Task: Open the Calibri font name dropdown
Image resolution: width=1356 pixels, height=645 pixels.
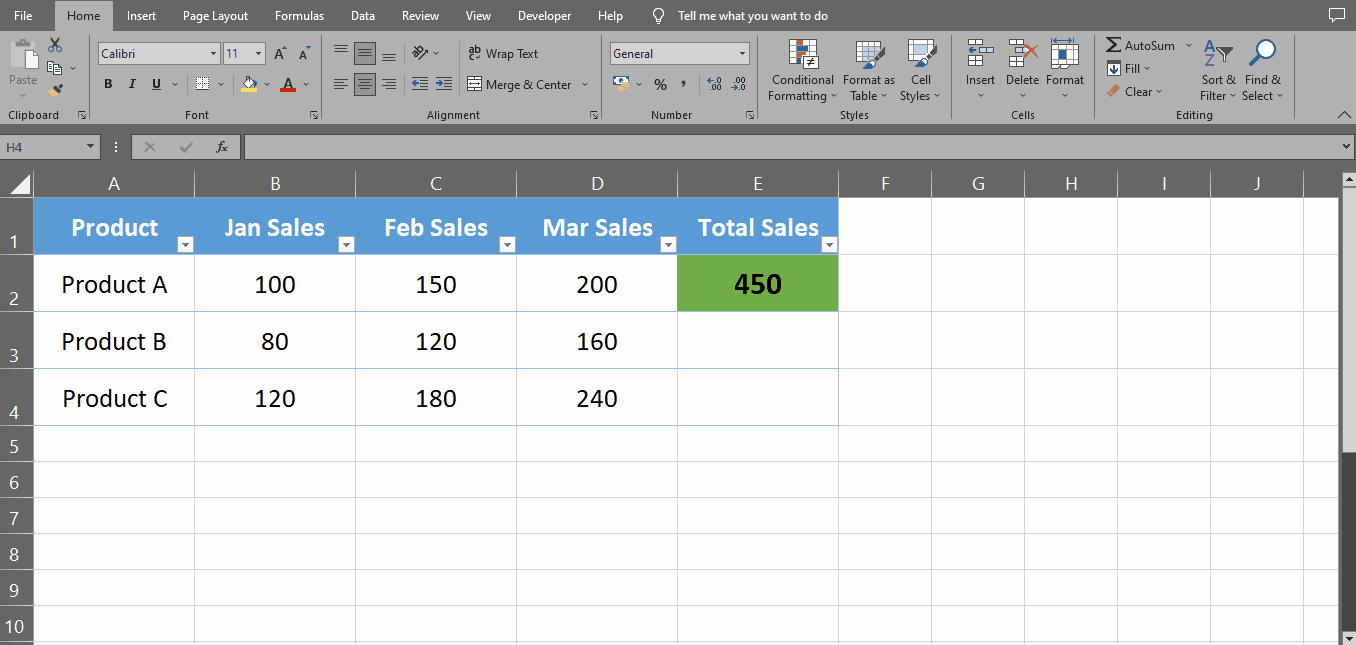Action: (213, 54)
